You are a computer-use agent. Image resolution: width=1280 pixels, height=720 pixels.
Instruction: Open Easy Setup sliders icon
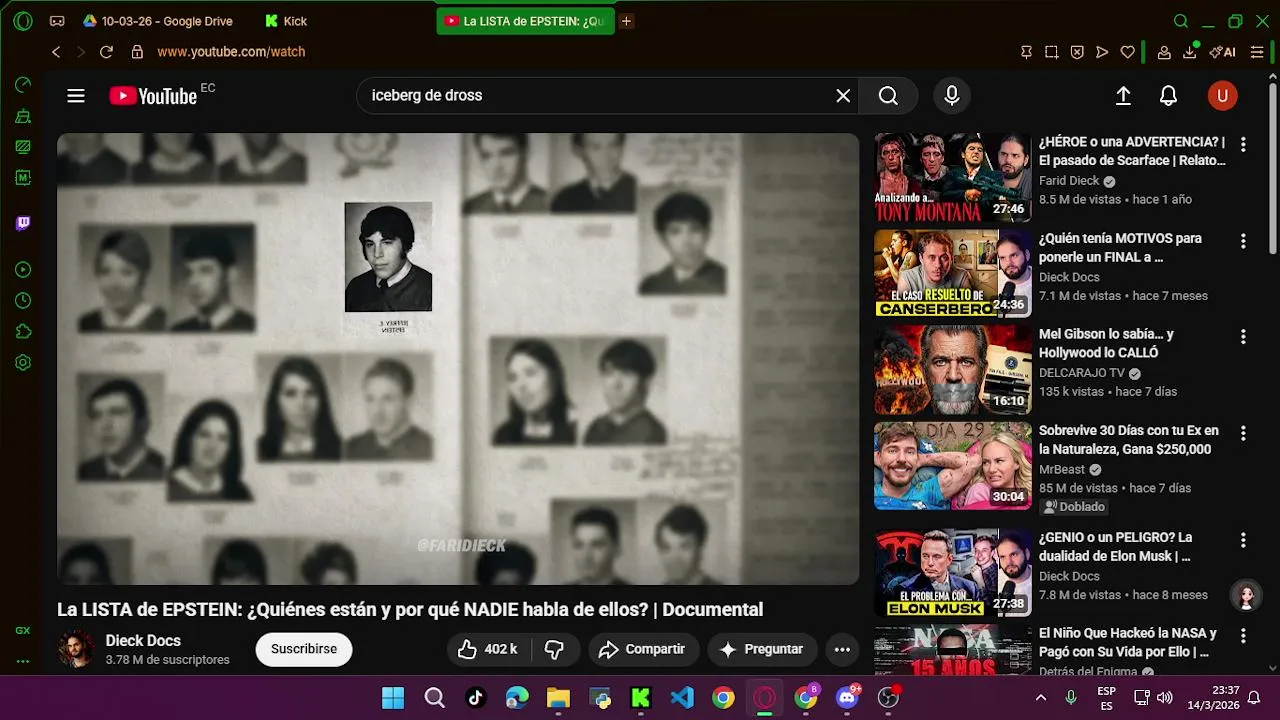click(x=1257, y=52)
